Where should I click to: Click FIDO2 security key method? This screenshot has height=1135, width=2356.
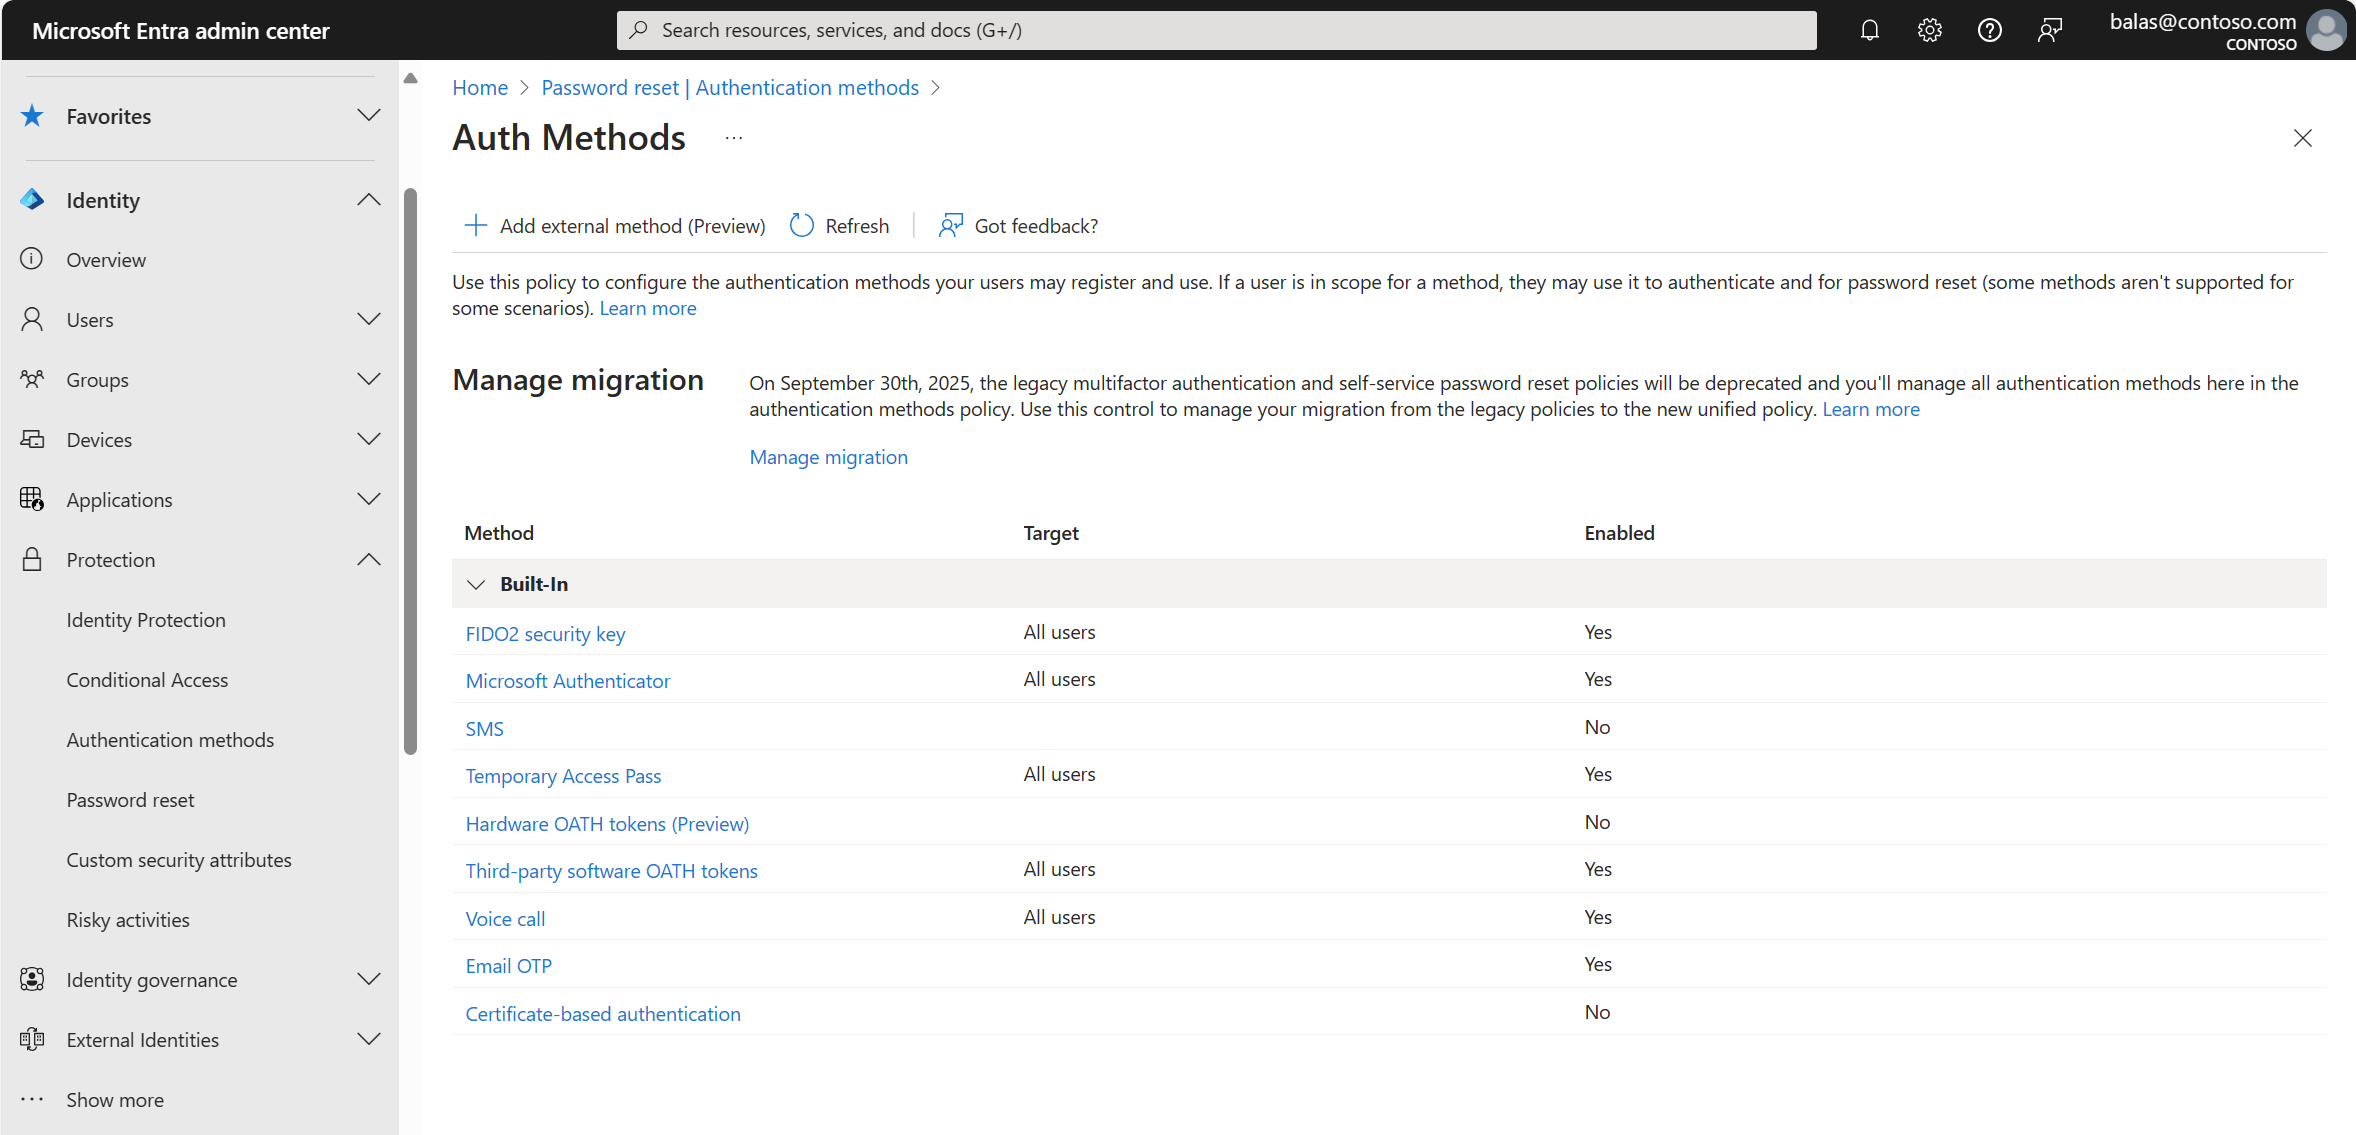pyautogui.click(x=545, y=633)
